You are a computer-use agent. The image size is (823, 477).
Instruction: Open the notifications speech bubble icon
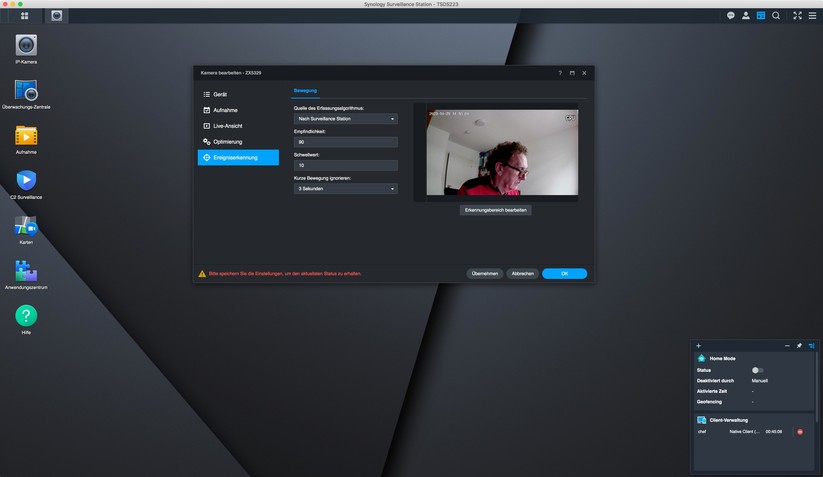(x=731, y=16)
